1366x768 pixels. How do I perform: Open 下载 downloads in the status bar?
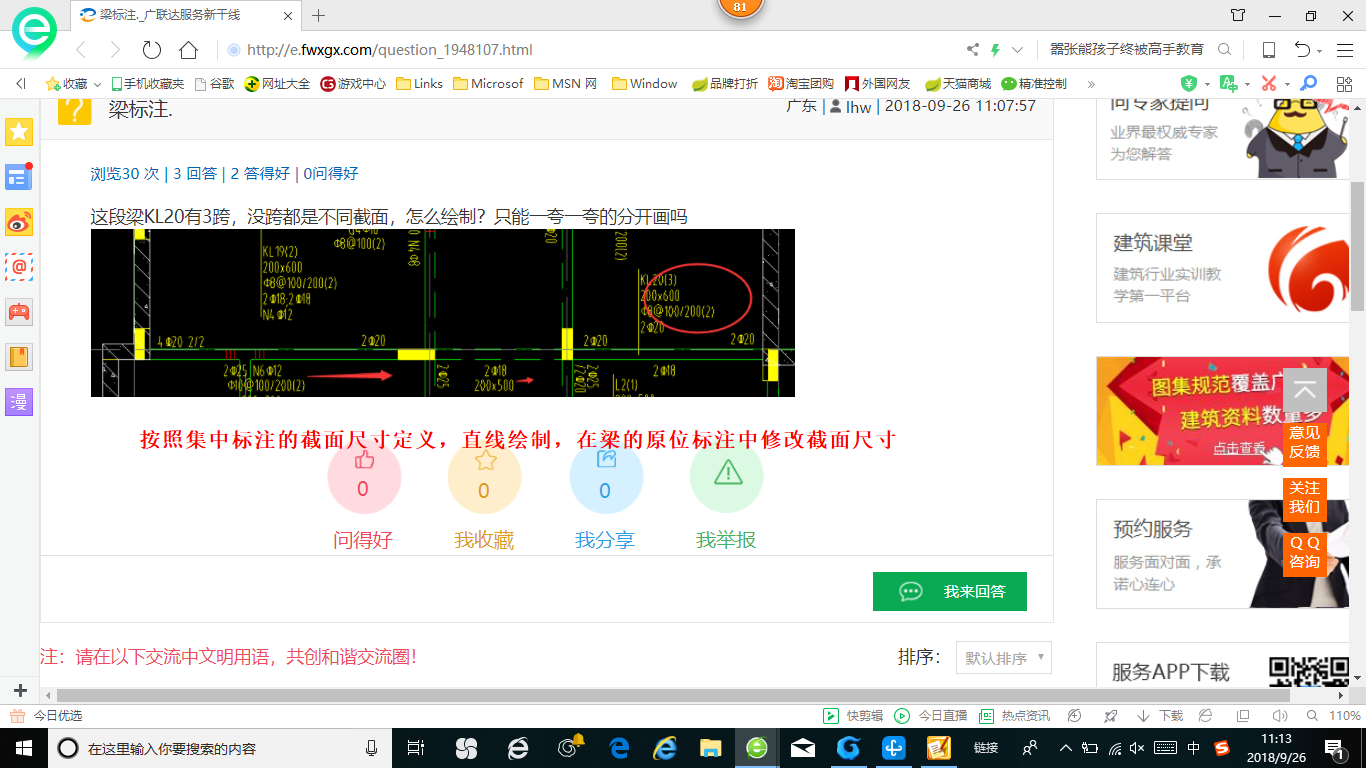pyautogui.click(x=1160, y=716)
